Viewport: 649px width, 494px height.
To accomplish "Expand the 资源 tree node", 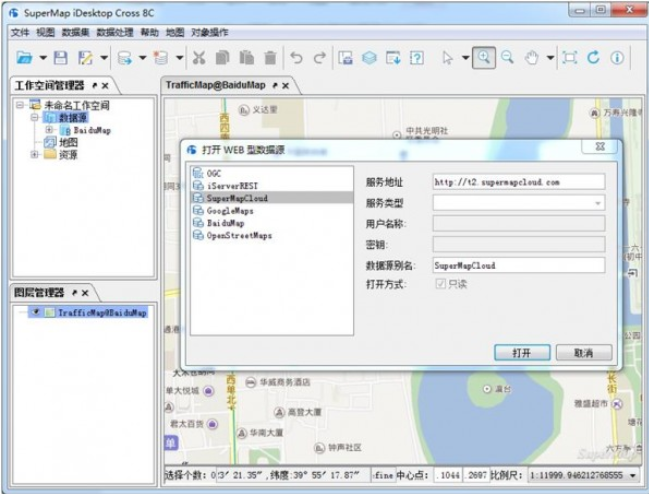I will tap(35, 155).
